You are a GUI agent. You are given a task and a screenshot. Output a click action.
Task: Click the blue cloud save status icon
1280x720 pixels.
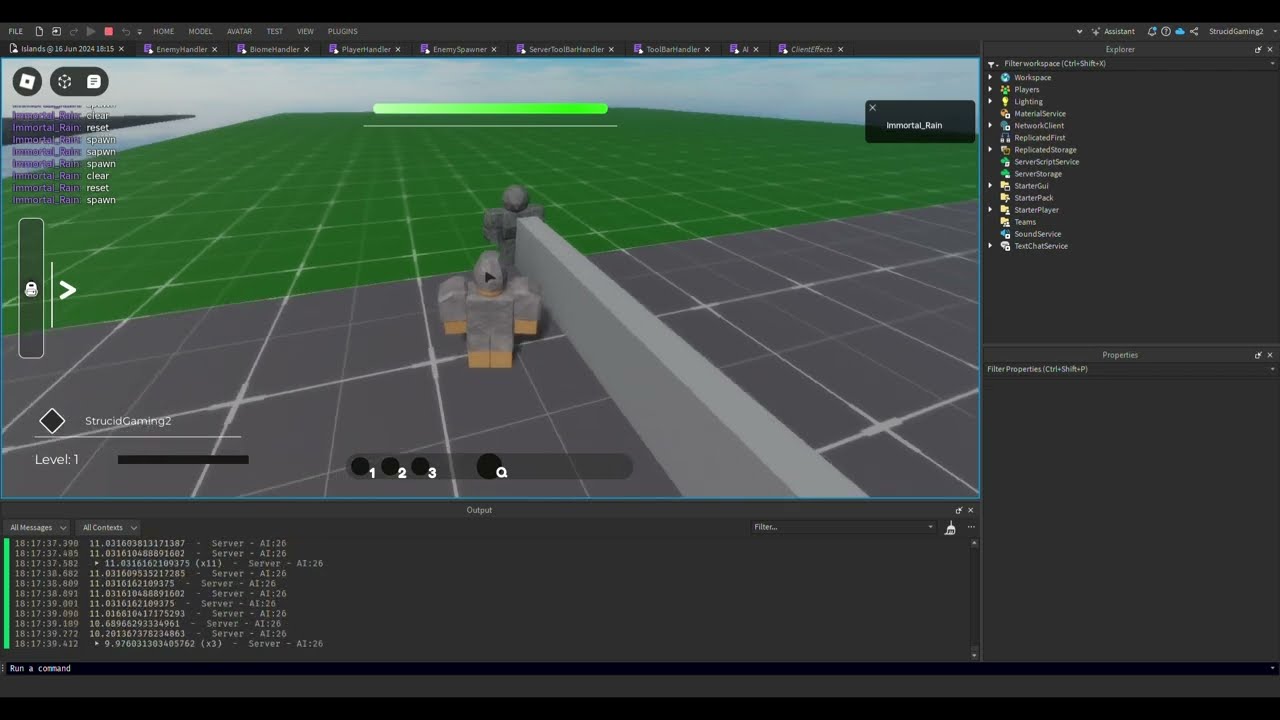tap(1180, 31)
